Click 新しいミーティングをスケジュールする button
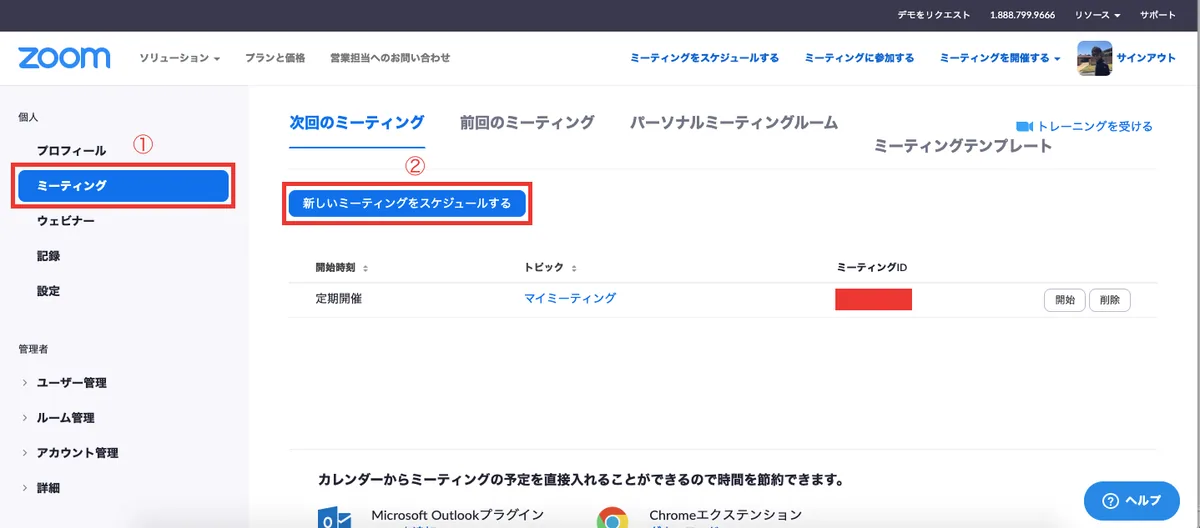This screenshot has width=1200, height=528. (x=407, y=203)
